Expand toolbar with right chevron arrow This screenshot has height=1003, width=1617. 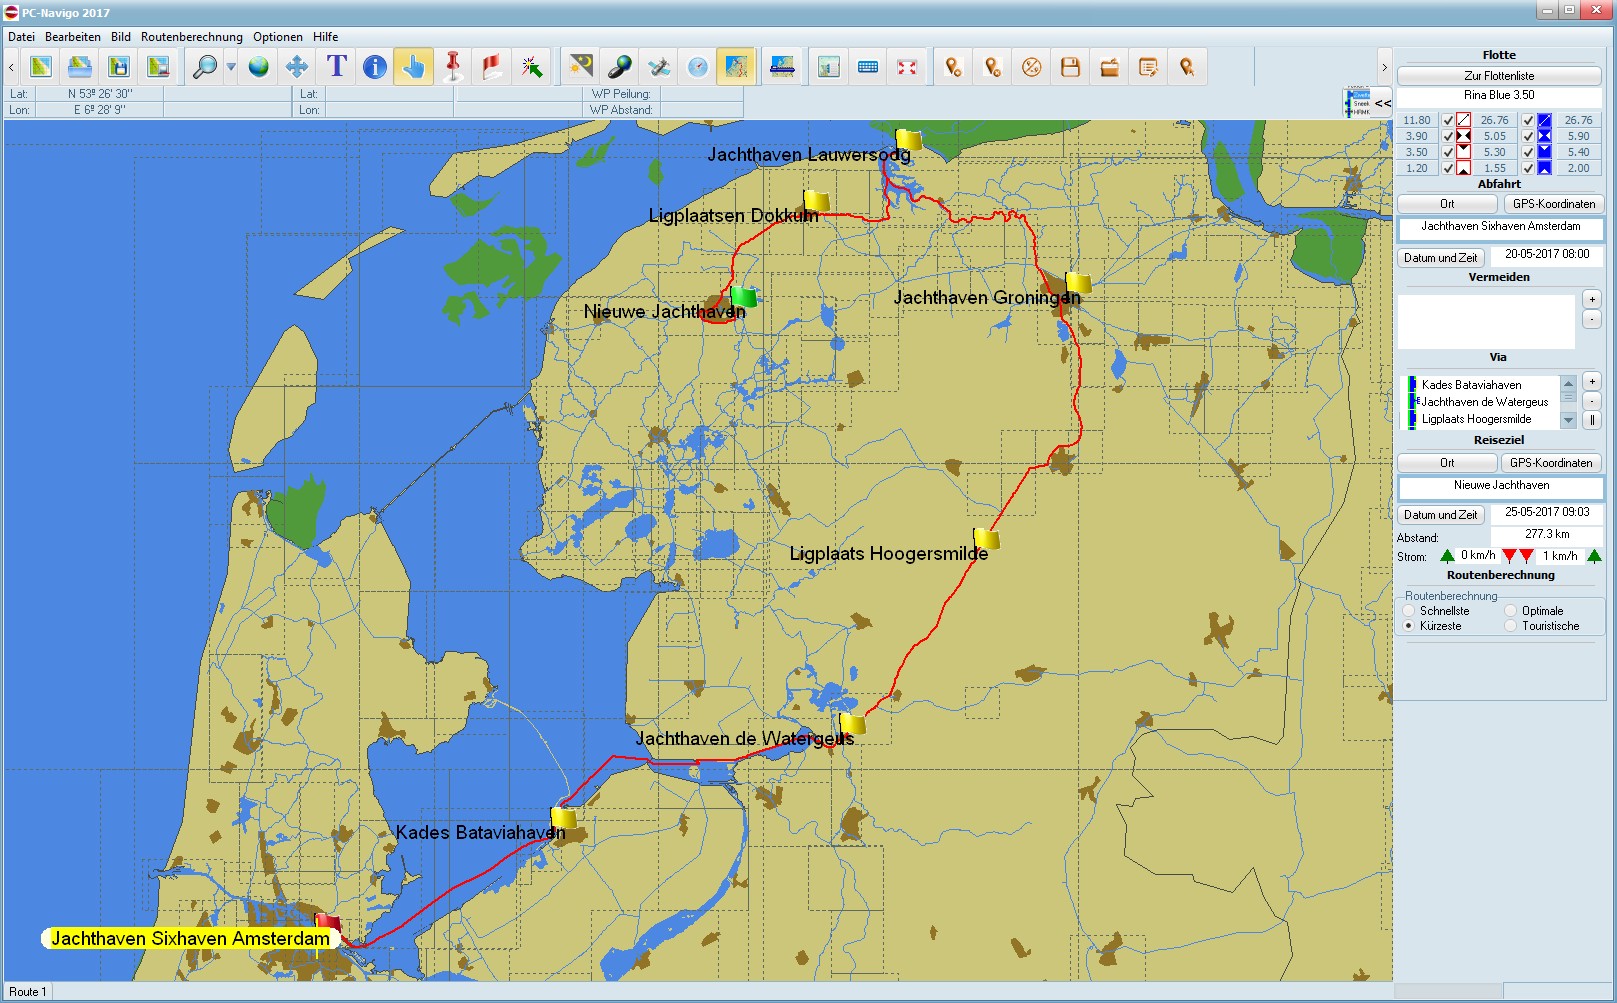1384,67
